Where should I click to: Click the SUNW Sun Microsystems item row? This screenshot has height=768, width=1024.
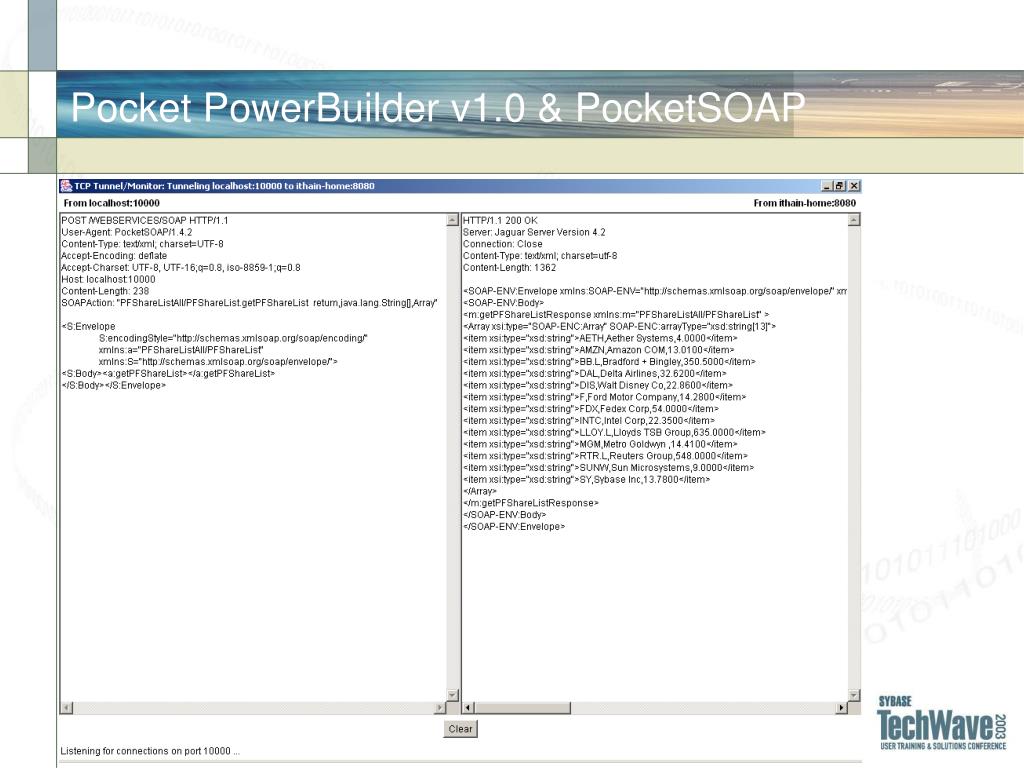click(609, 468)
